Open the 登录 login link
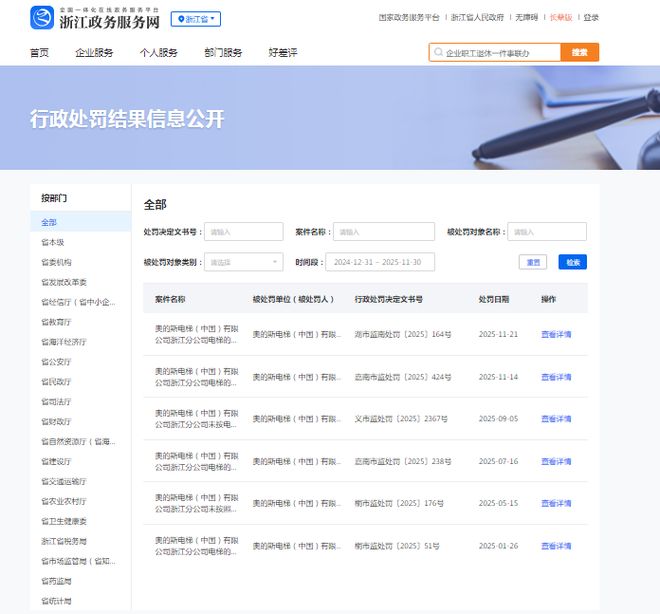Viewport: 660px width, 614px height. click(591, 18)
